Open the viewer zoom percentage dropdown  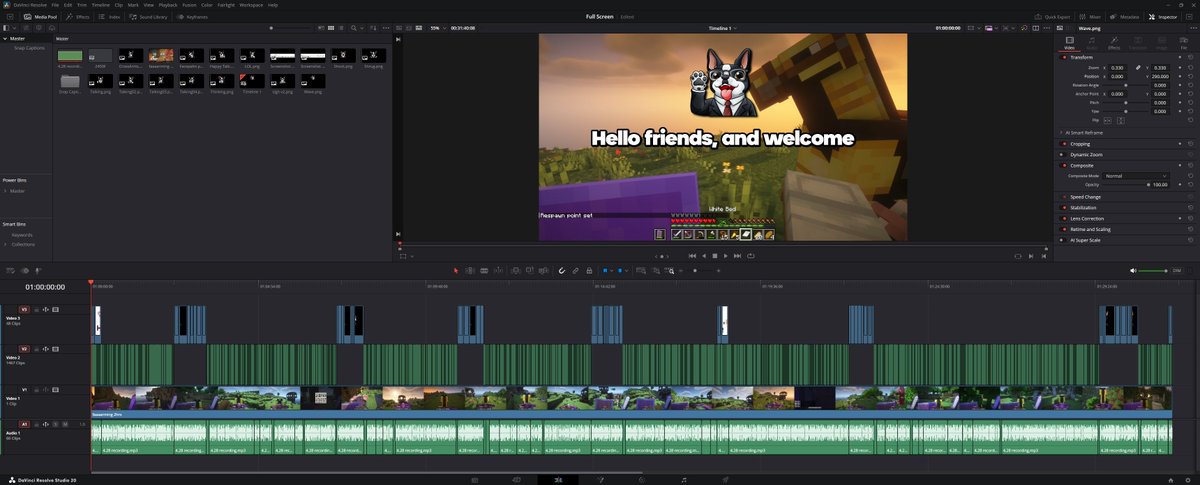point(437,28)
